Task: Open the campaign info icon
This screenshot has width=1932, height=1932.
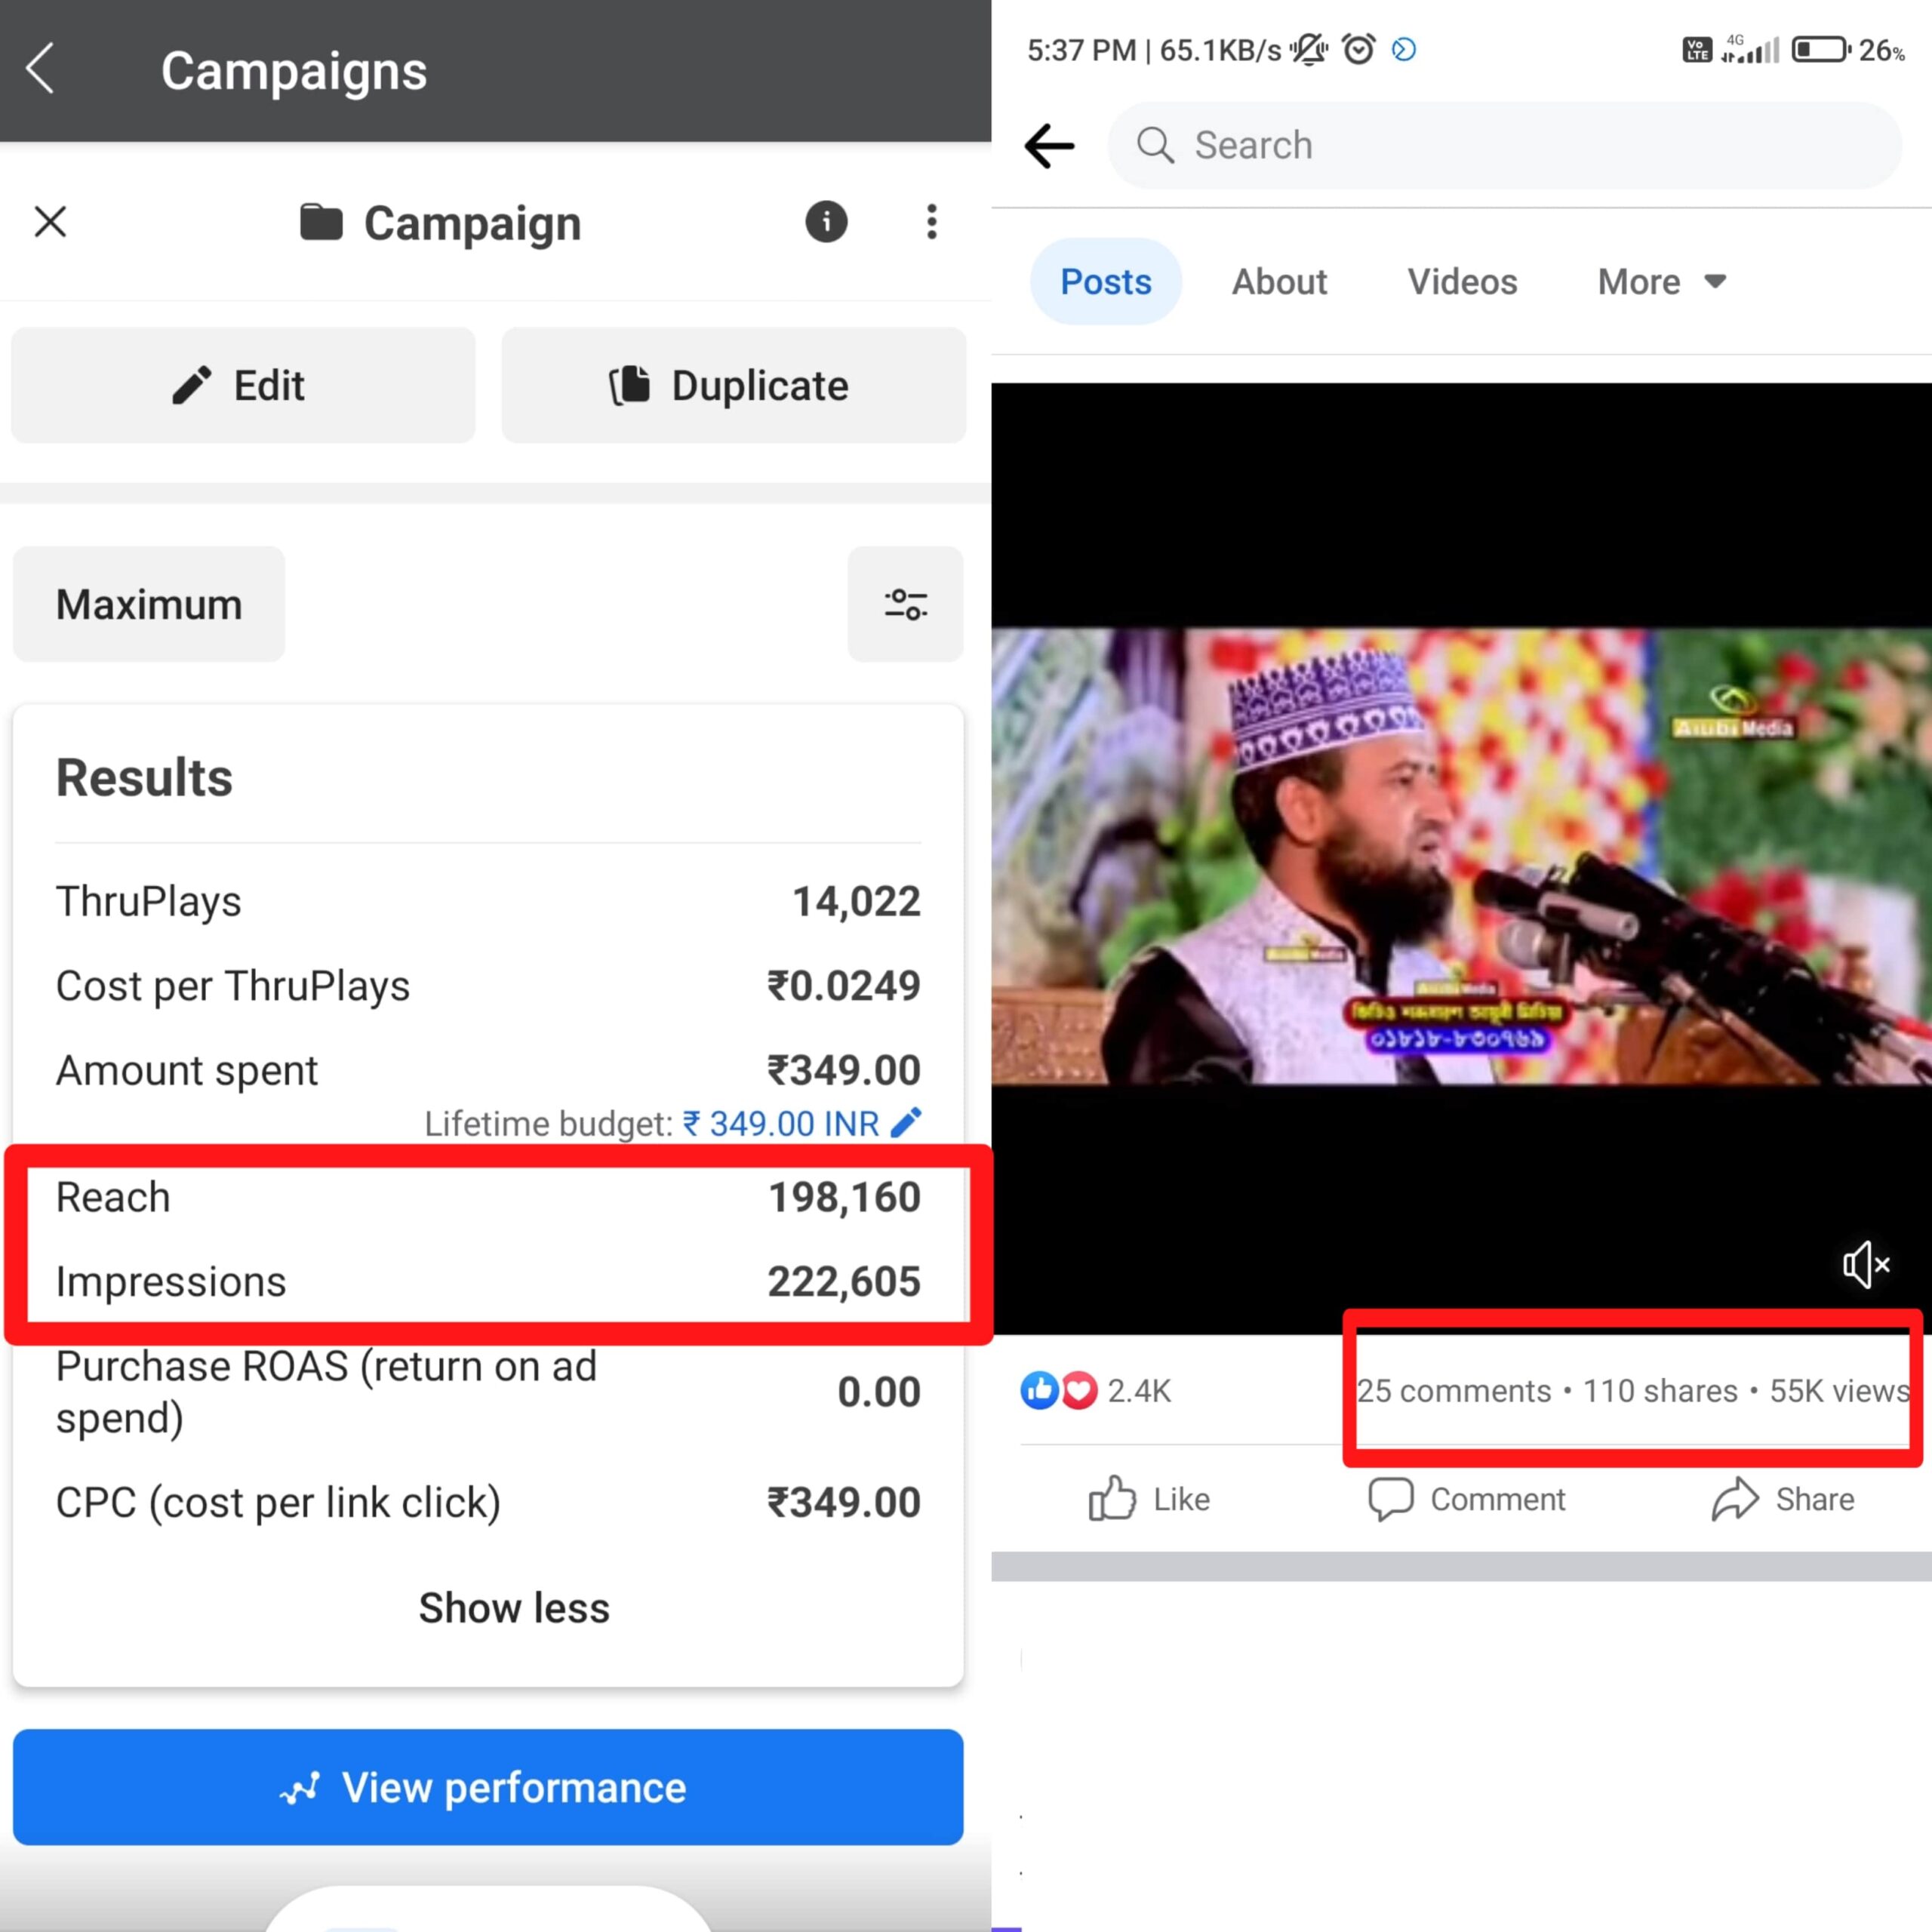Action: point(826,222)
